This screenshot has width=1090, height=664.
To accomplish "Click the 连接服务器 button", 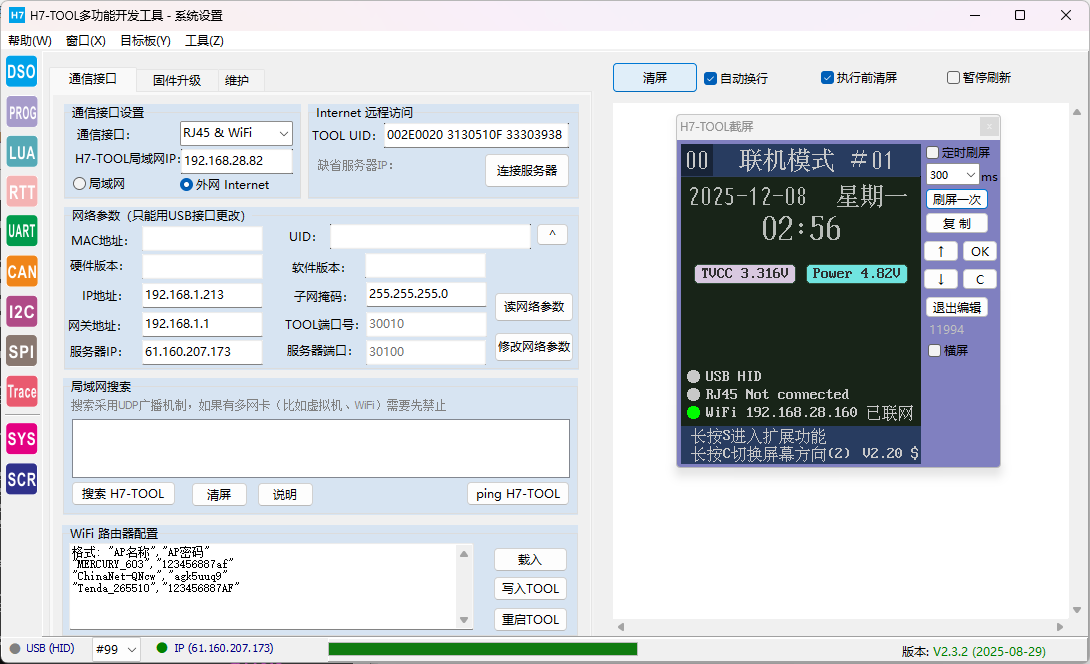I will pyautogui.click(x=527, y=170).
